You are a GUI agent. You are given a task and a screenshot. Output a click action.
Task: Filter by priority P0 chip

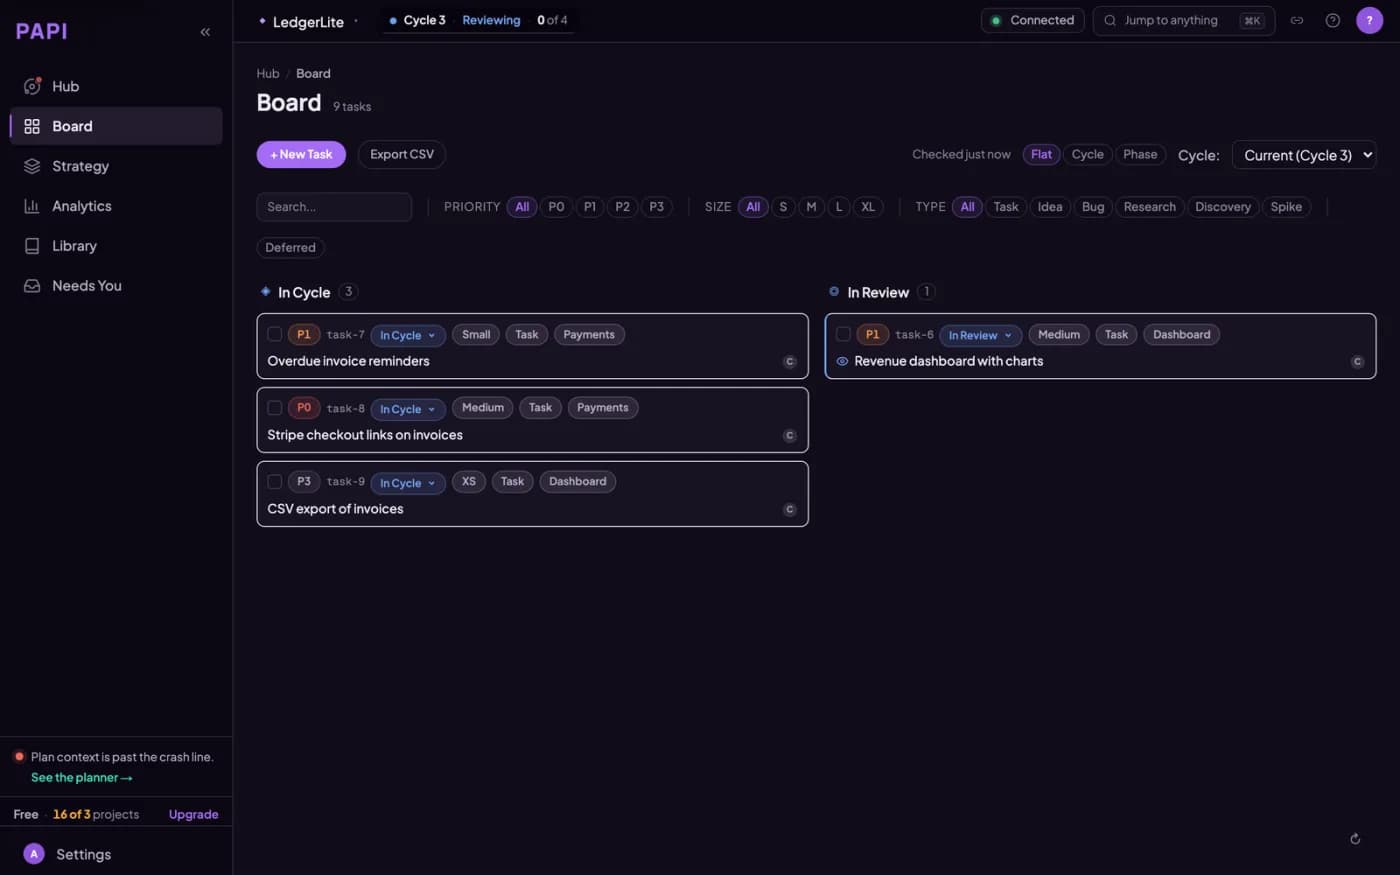[556, 207]
